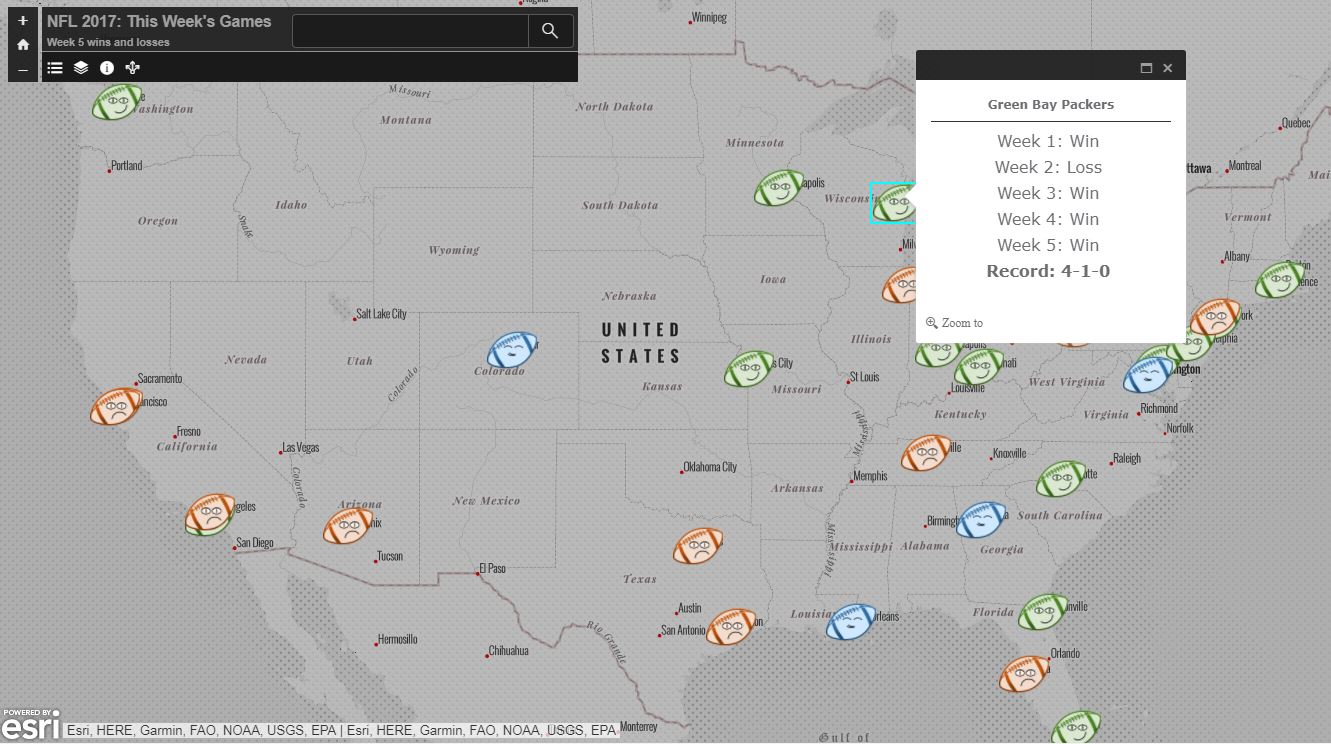Click the Zoom to link
Viewport: 1331px width, 744px height.
click(954, 323)
